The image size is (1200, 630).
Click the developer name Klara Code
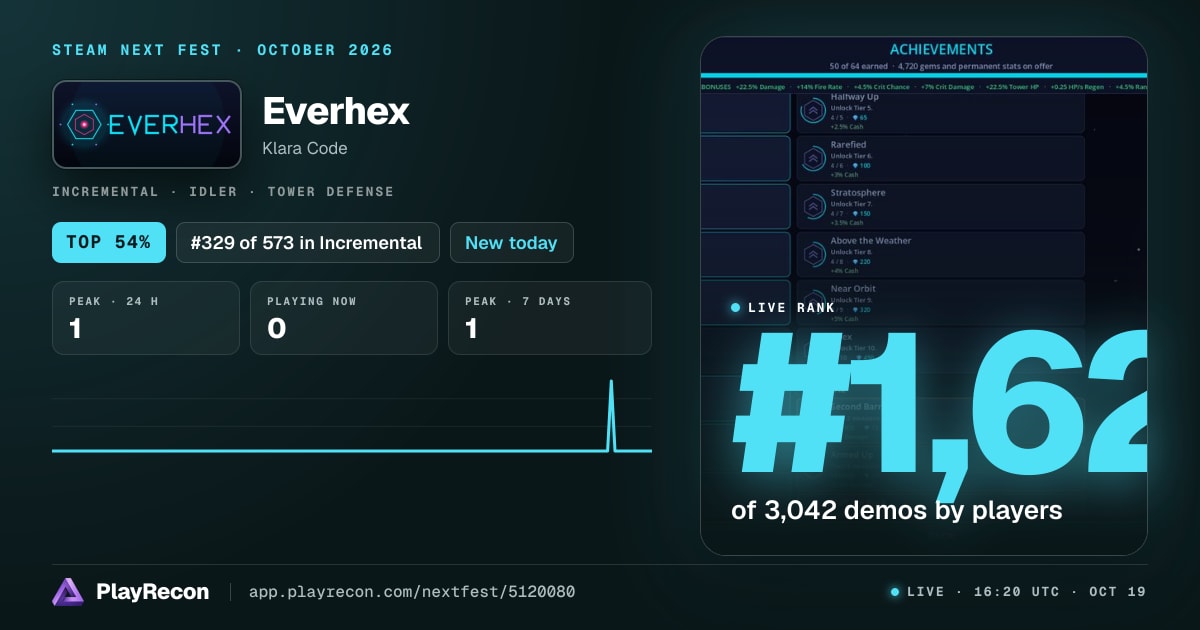click(305, 148)
